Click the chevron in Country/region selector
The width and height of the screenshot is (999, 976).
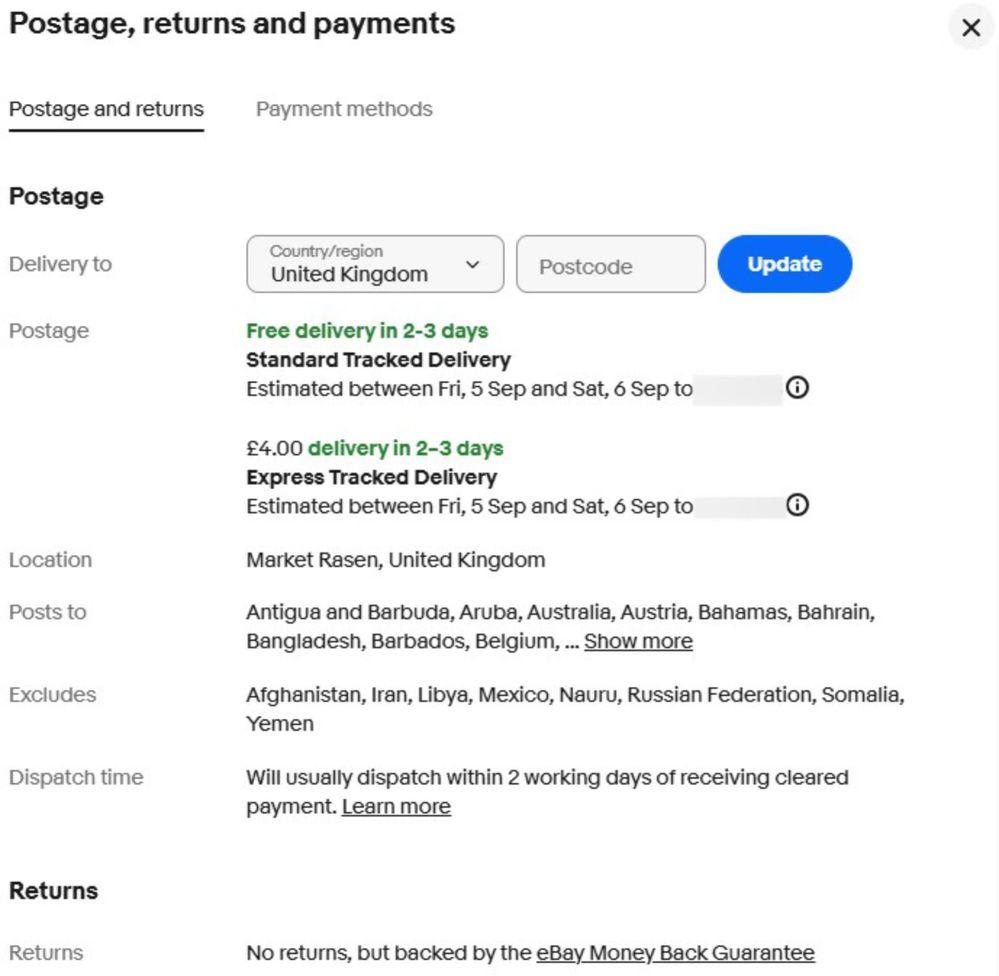click(x=472, y=264)
